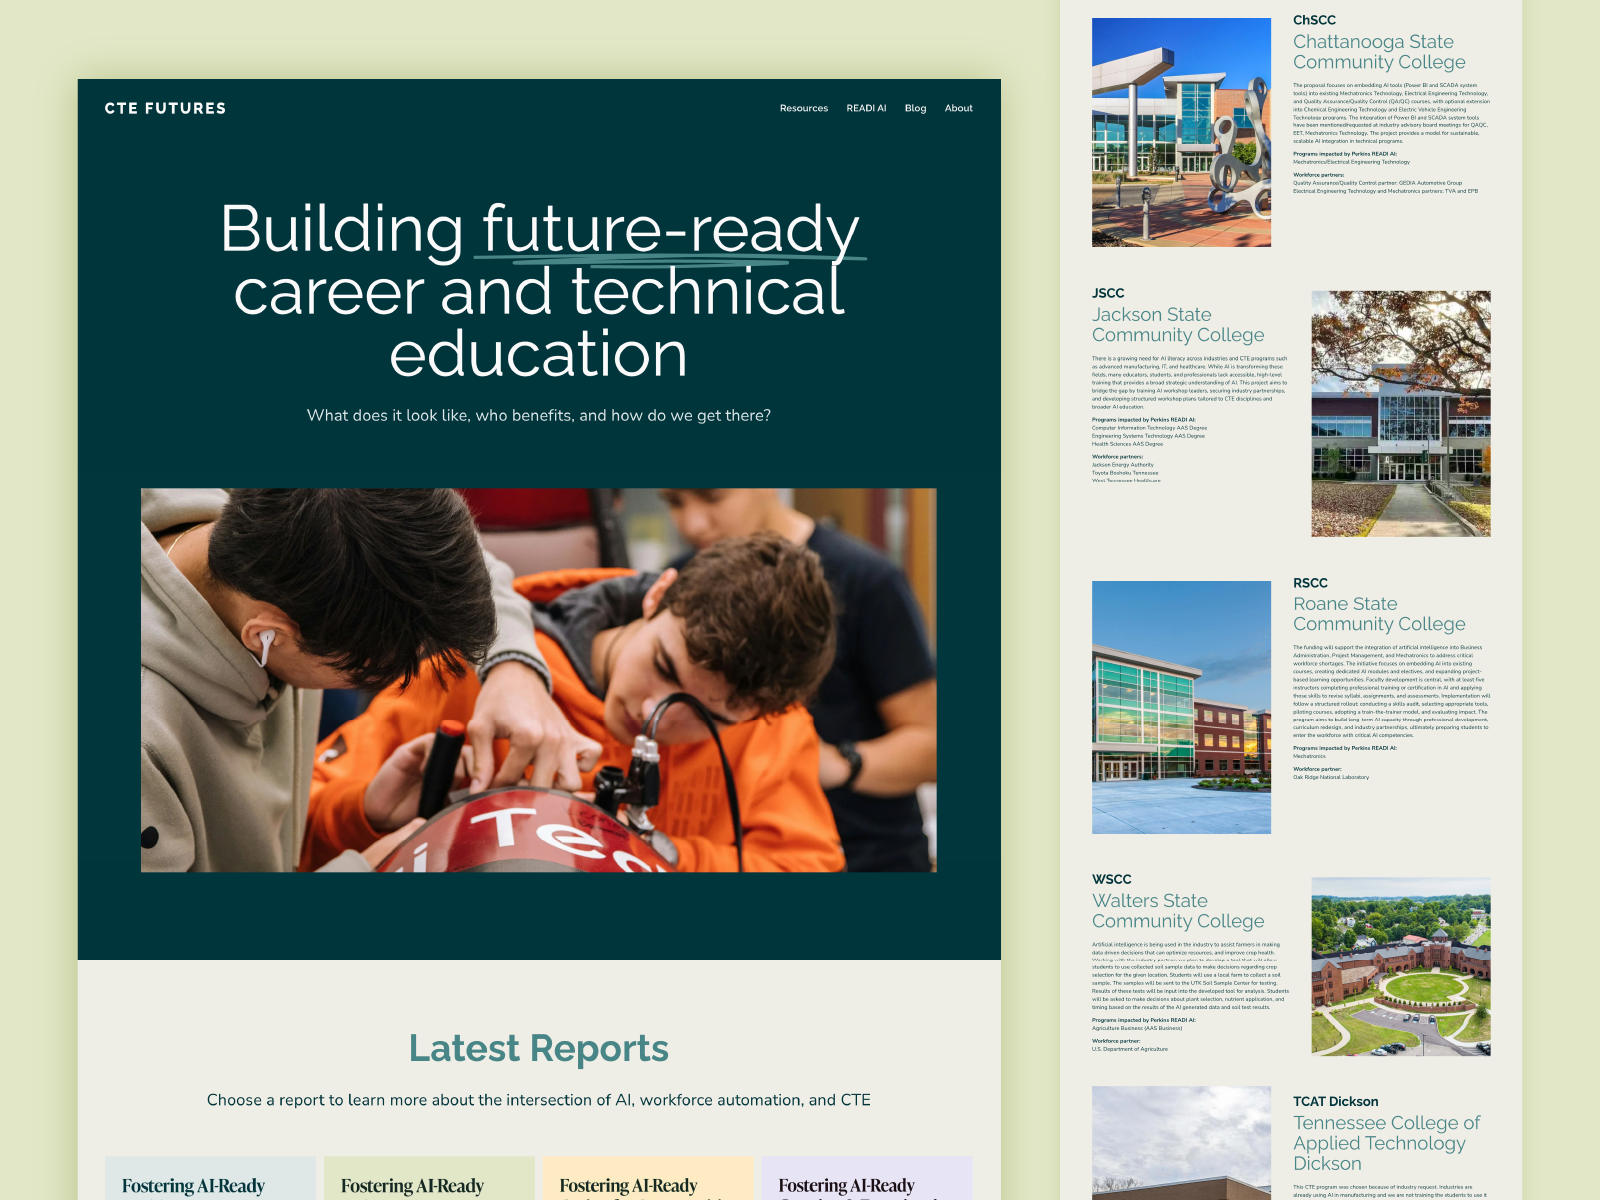
Task: Click the TCAT Dickson label
Action: pyautogui.click(x=1335, y=1101)
